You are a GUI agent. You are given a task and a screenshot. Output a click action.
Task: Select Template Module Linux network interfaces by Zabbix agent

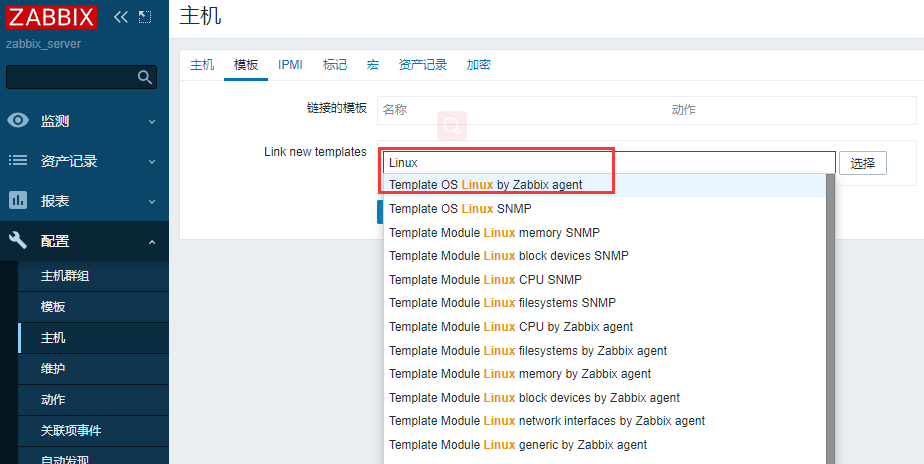(605, 421)
